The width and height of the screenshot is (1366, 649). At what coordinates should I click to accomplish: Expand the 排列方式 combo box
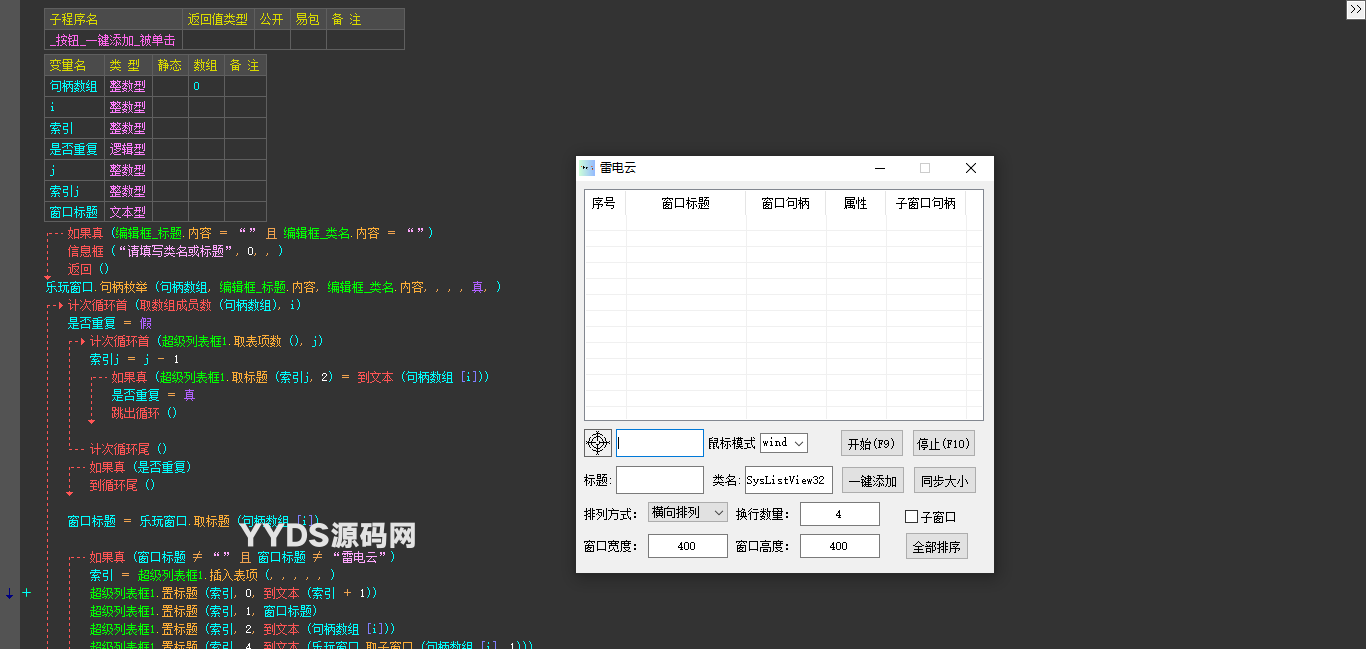[x=688, y=513]
